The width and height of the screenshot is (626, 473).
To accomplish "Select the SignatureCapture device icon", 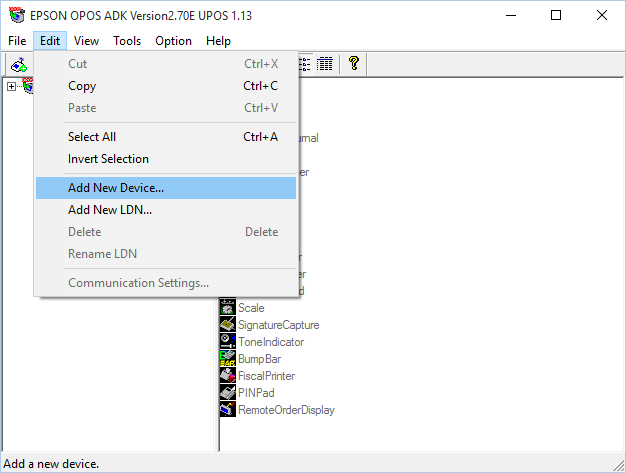I will pyautogui.click(x=228, y=325).
